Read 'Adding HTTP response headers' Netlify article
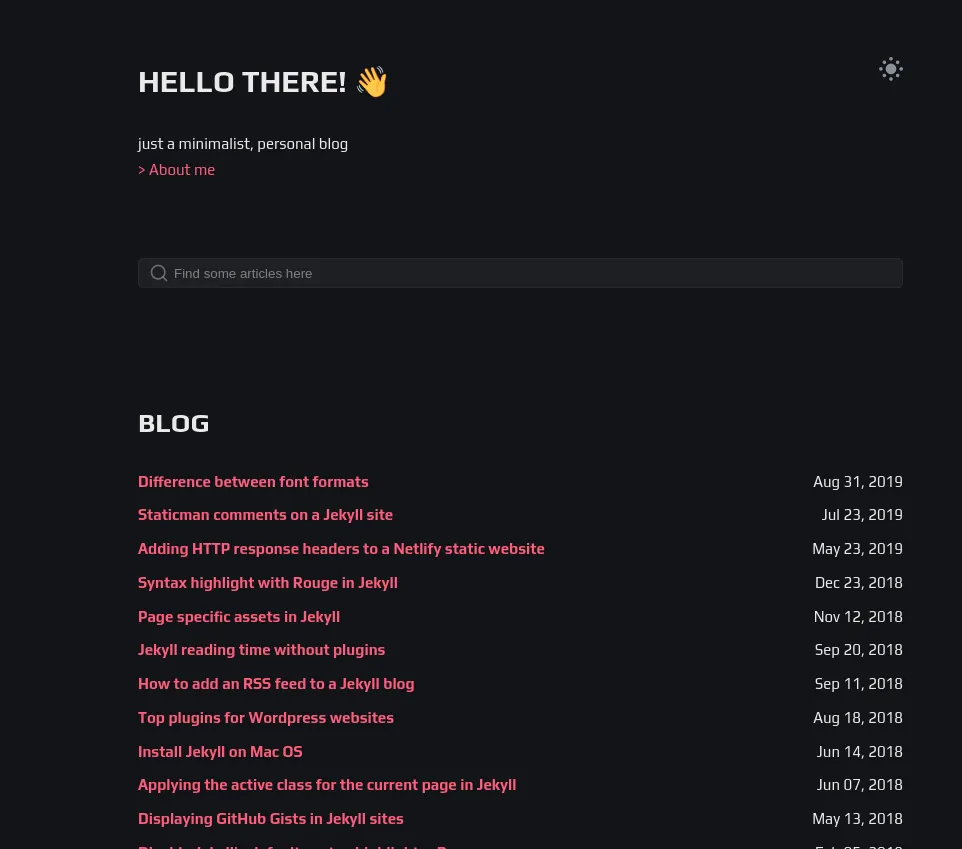The width and height of the screenshot is (962, 849). point(341,549)
